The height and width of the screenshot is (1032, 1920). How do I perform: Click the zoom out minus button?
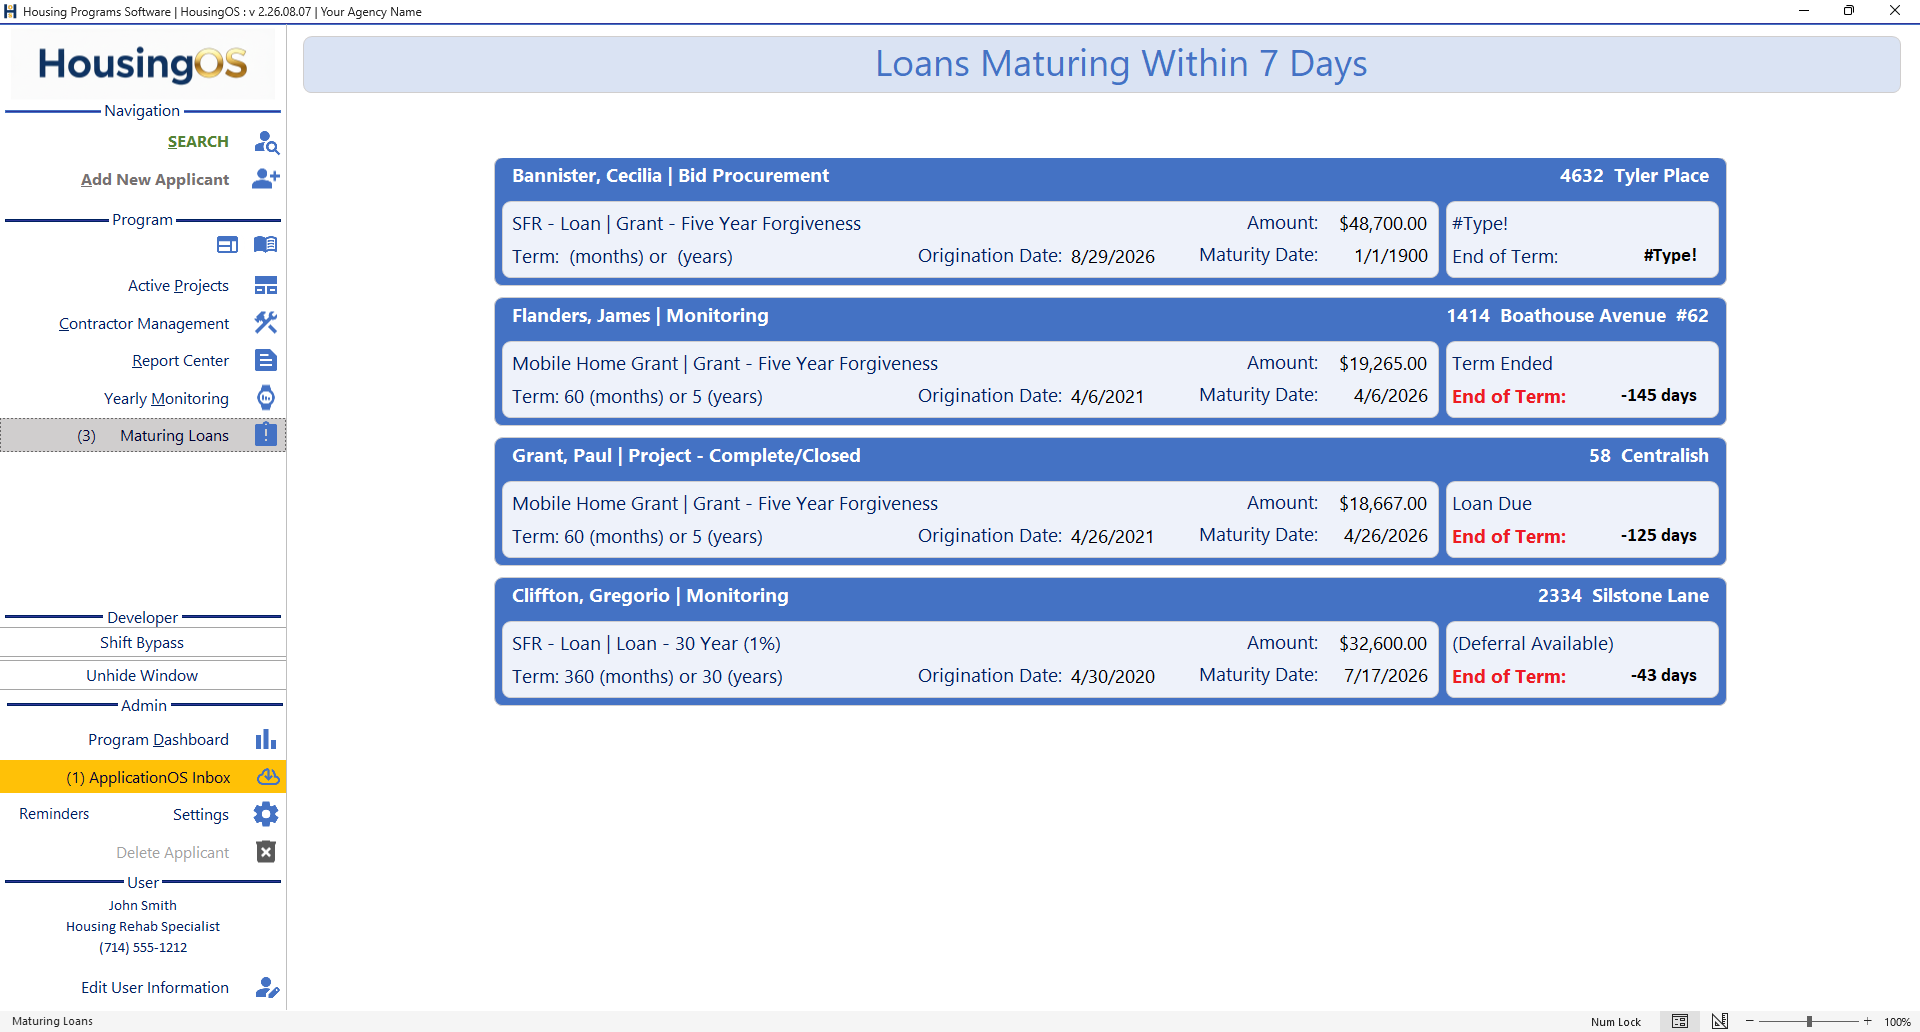(x=1750, y=1021)
